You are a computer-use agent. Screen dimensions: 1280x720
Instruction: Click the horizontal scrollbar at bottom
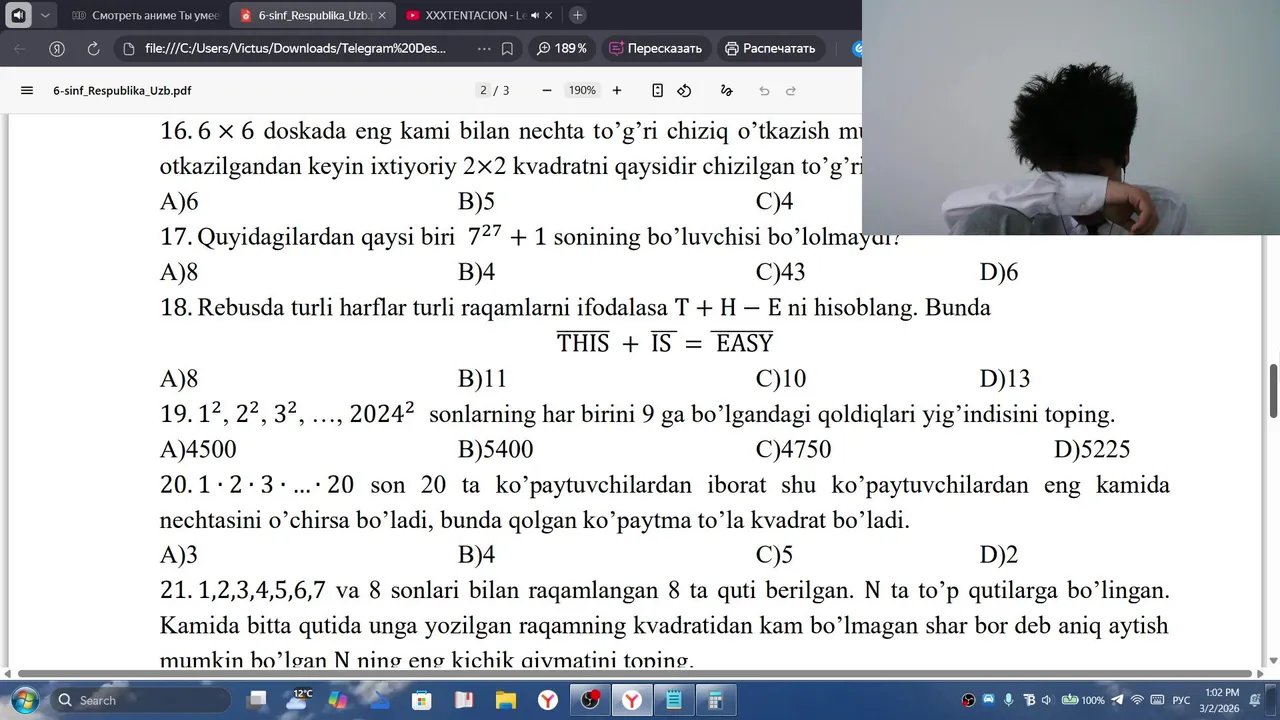pos(635,673)
